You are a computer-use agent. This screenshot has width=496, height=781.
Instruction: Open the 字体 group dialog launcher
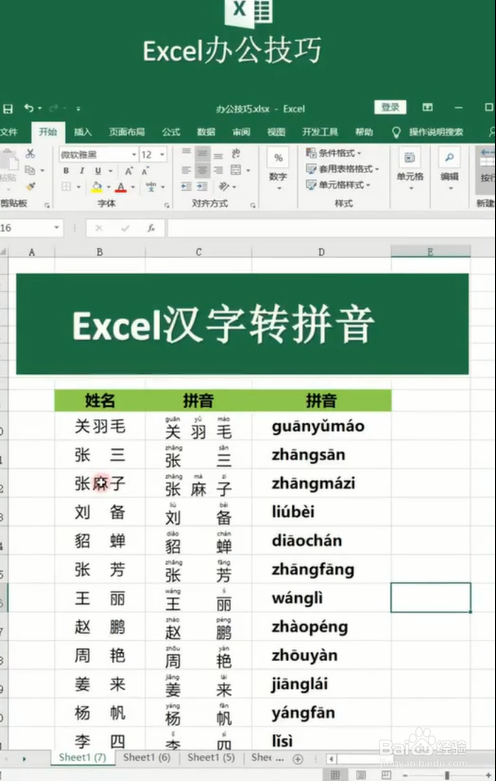pyautogui.click(x=166, y=205)
